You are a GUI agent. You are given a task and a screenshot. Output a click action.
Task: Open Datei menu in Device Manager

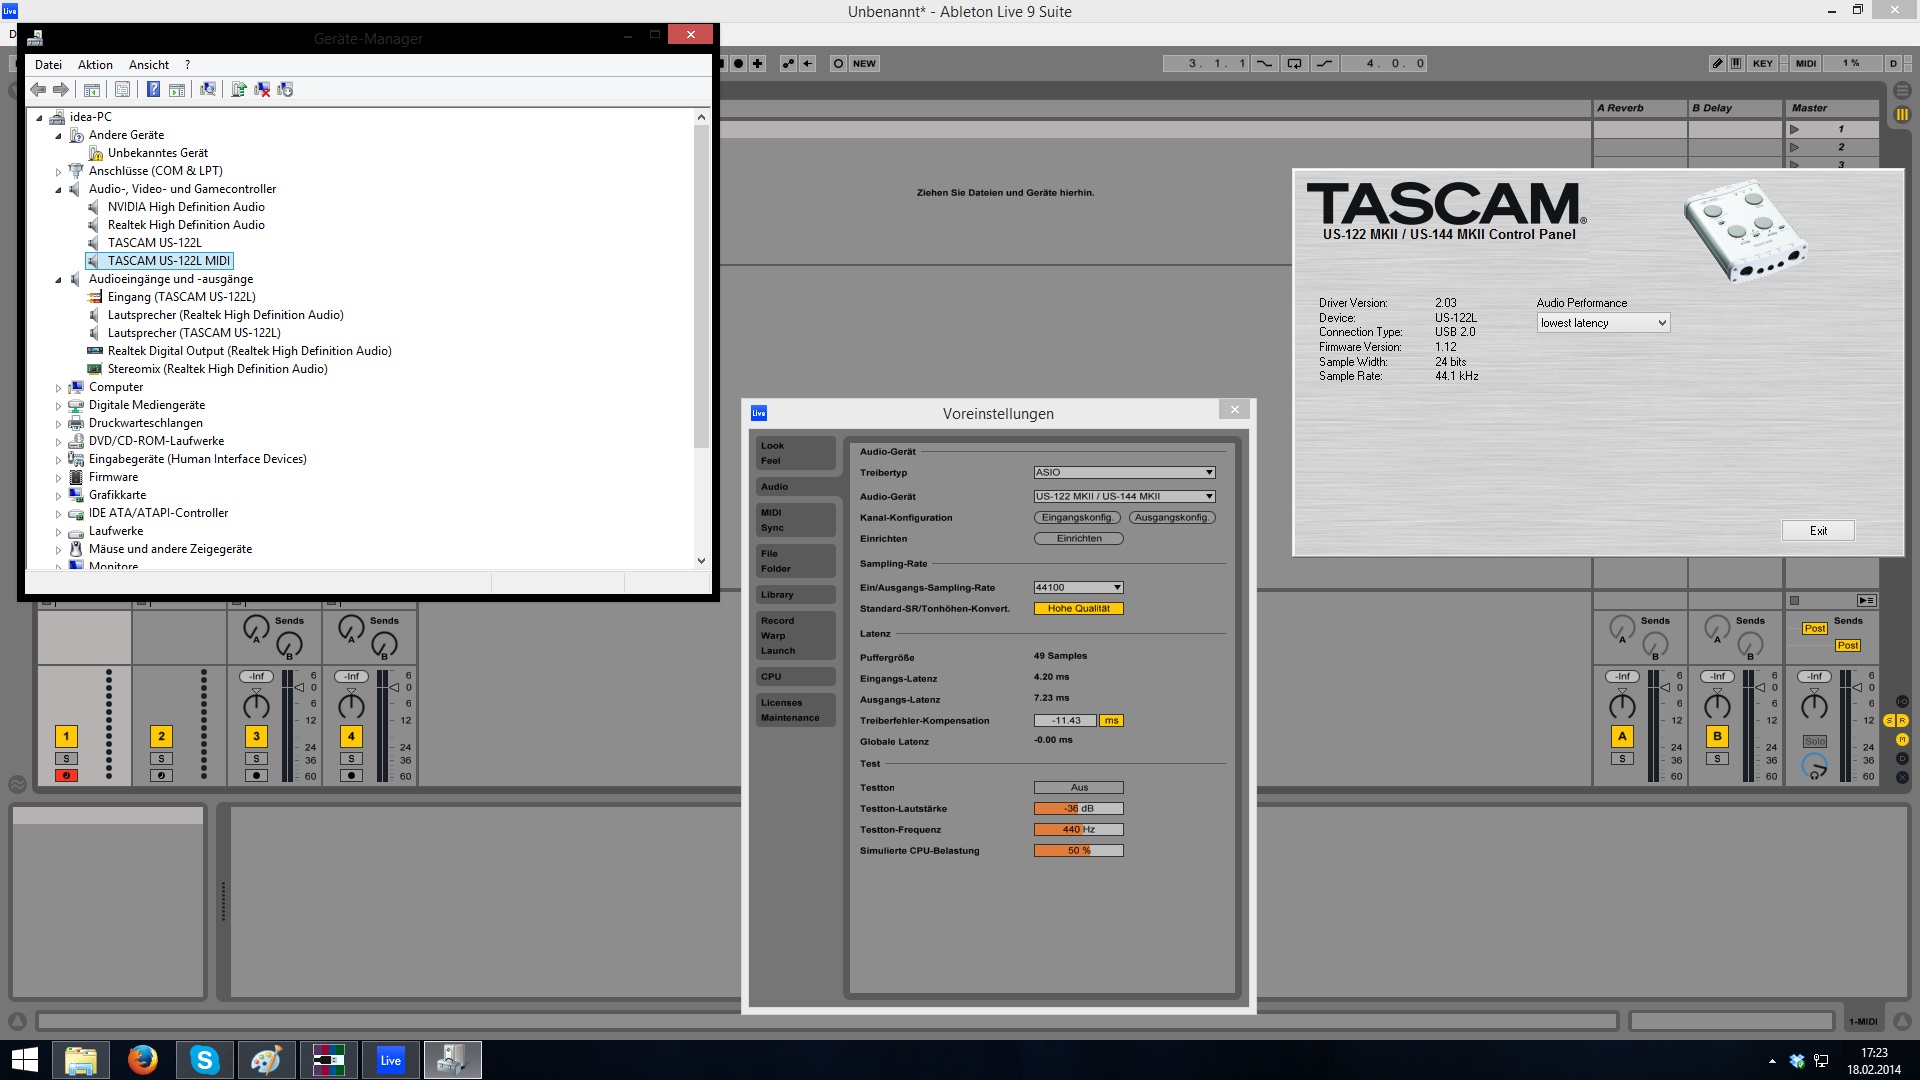[48, 65]
